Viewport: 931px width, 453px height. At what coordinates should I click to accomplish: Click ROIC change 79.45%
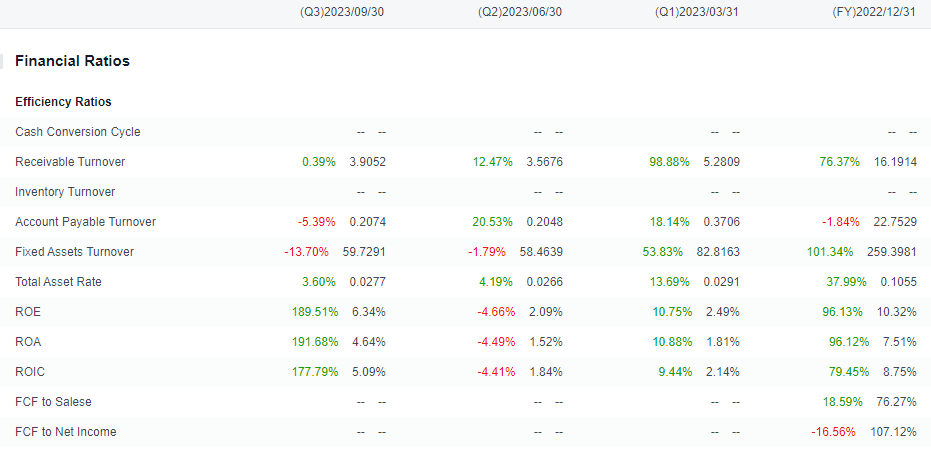[x=849, y=372]
